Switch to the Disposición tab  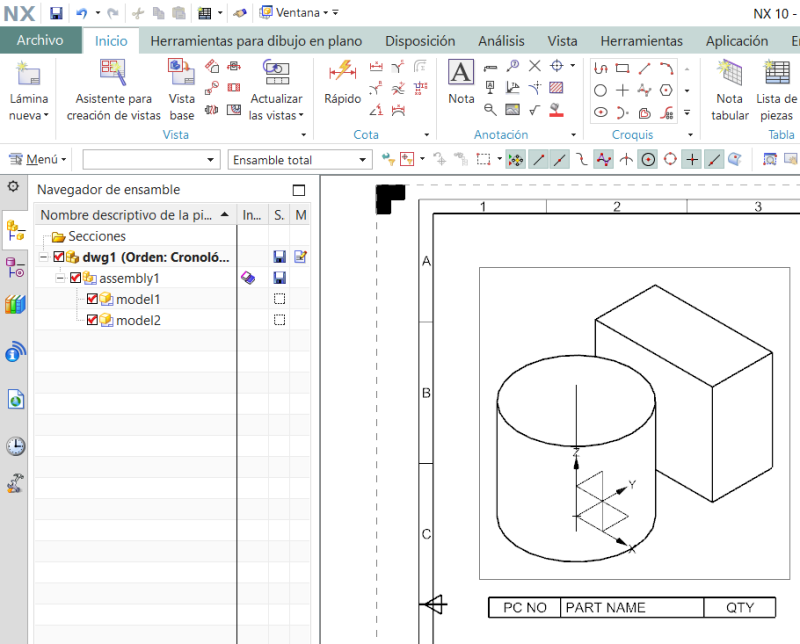[420, 41]
